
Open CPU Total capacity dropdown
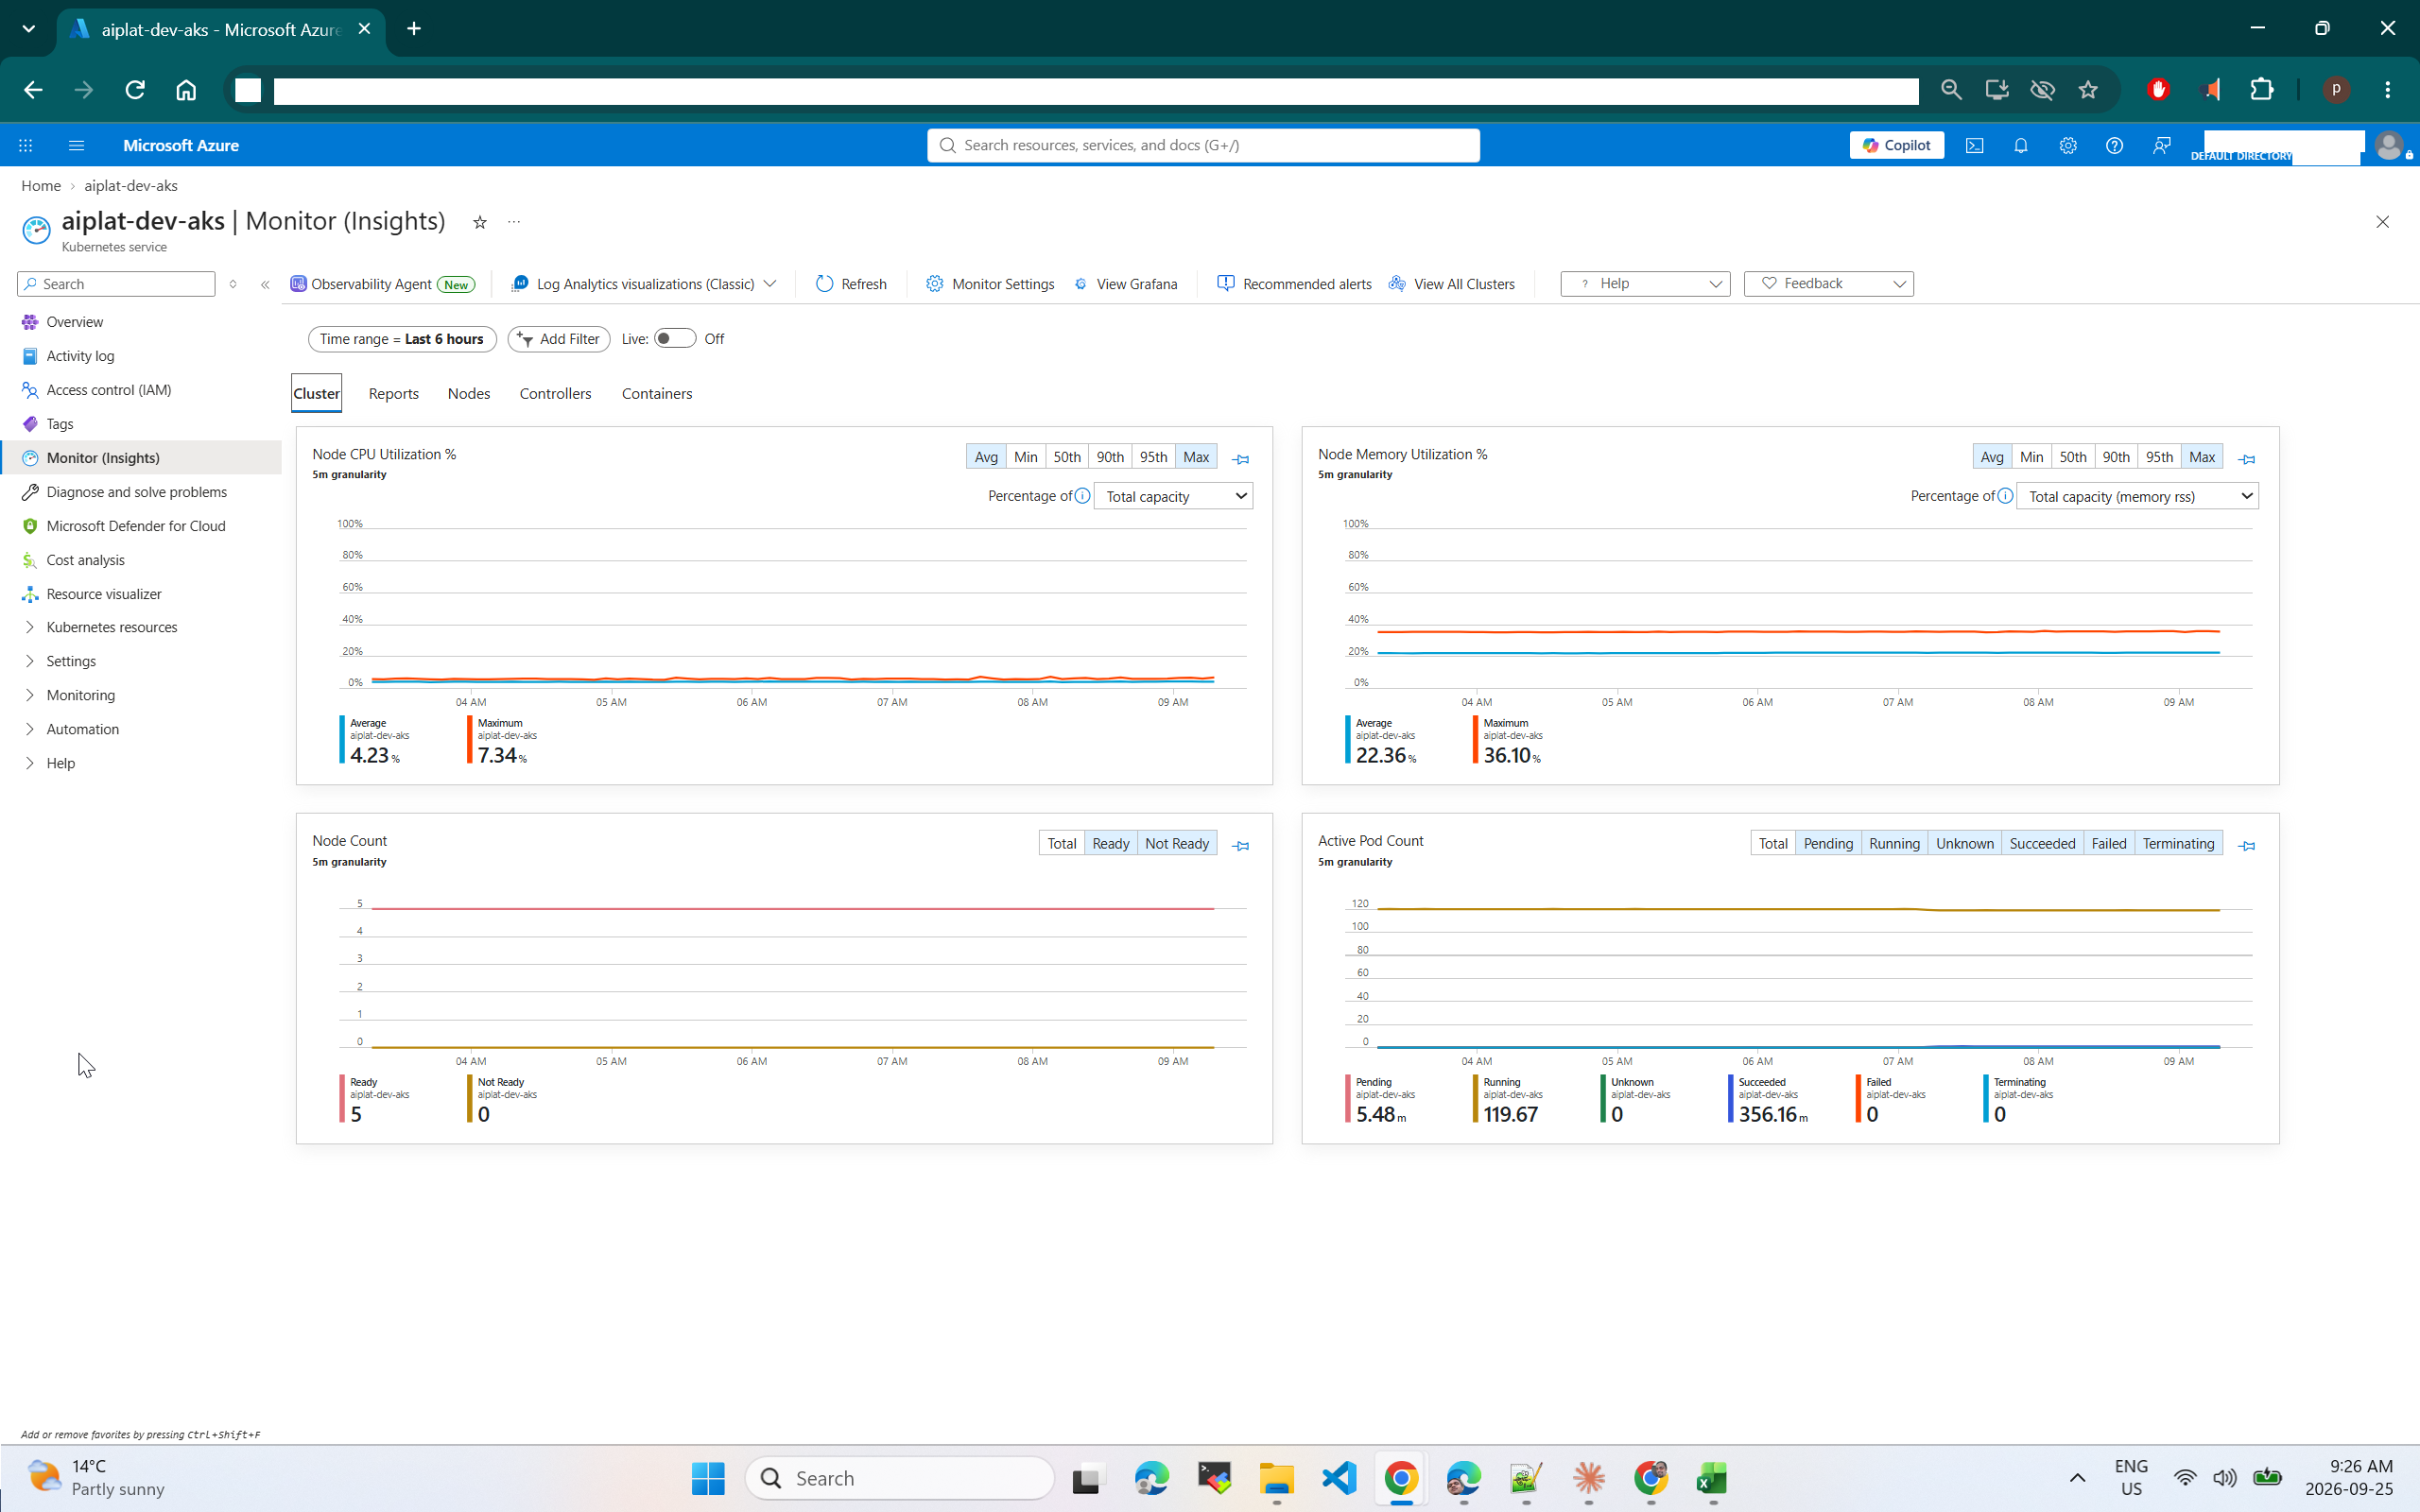coord(1173,496)
